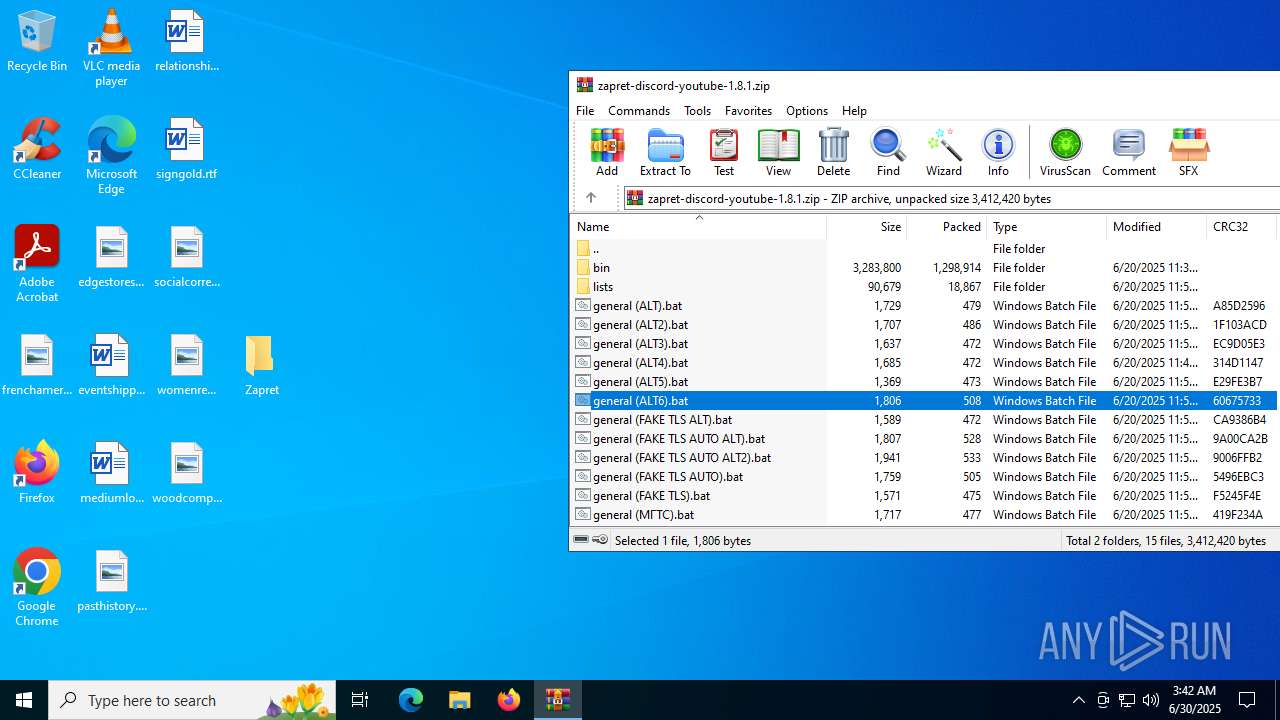Screen dimensions: 1280x720
Task: Select general (МГТС).bat file
Action: (925, 514)
